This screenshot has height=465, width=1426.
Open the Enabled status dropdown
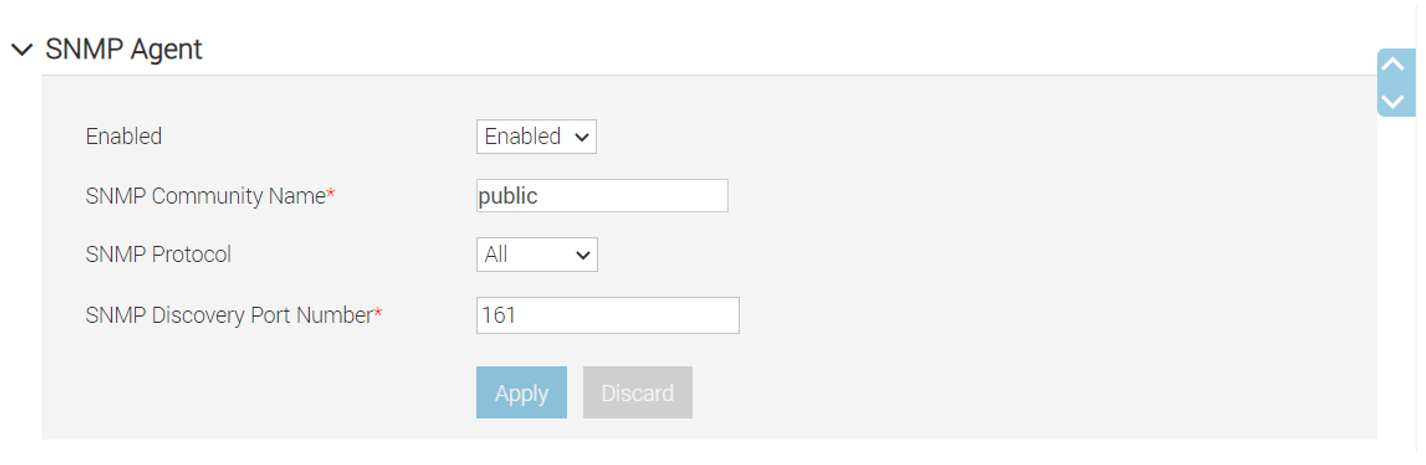(536, 137)
